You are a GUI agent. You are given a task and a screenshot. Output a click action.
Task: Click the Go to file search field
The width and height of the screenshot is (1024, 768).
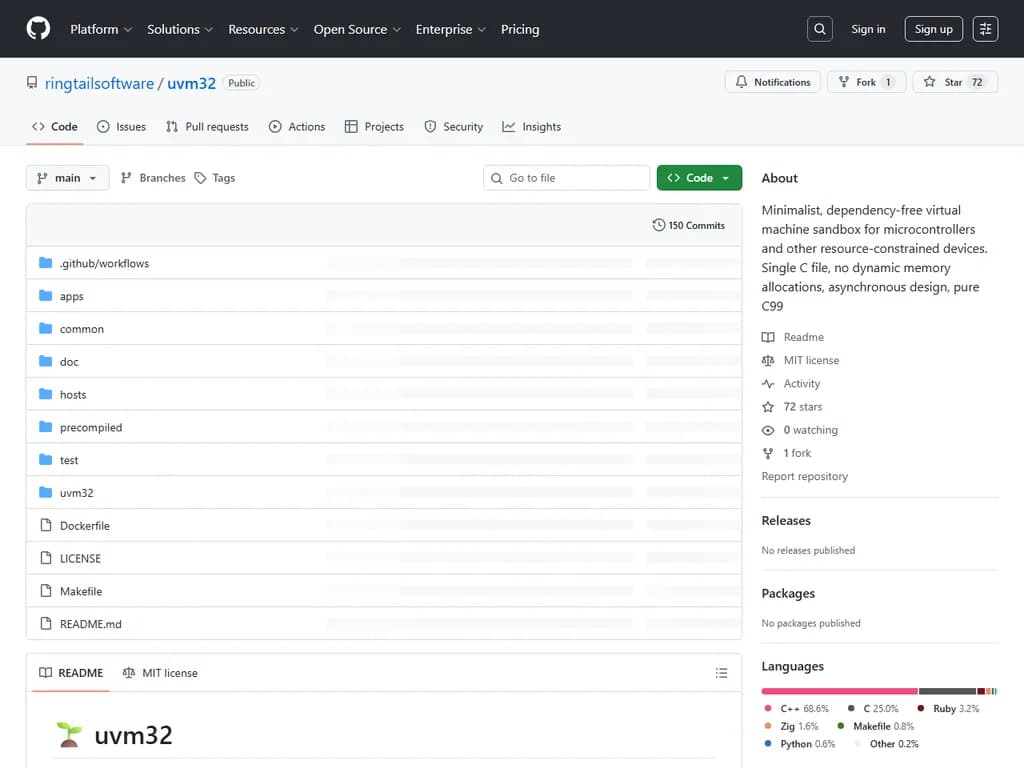click(566, 177)
